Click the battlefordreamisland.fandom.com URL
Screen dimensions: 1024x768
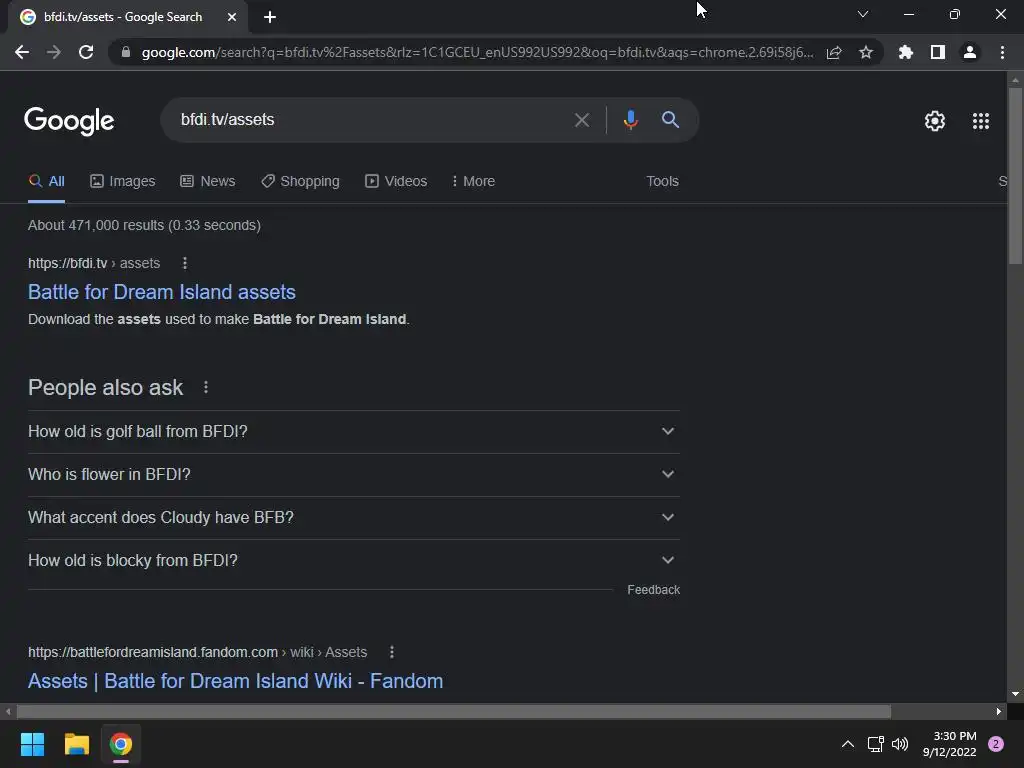197,652
